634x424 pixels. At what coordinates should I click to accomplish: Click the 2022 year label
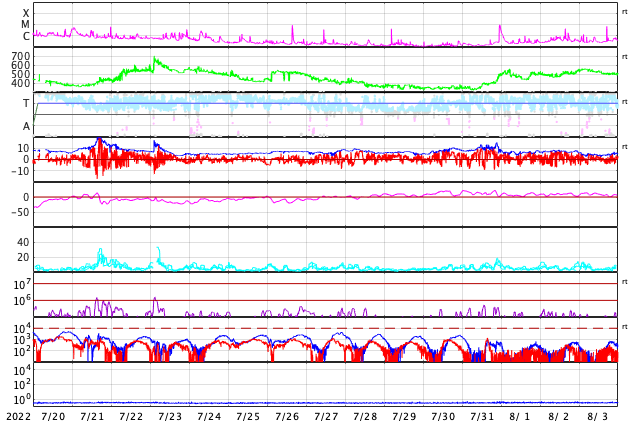coord(17,416)
